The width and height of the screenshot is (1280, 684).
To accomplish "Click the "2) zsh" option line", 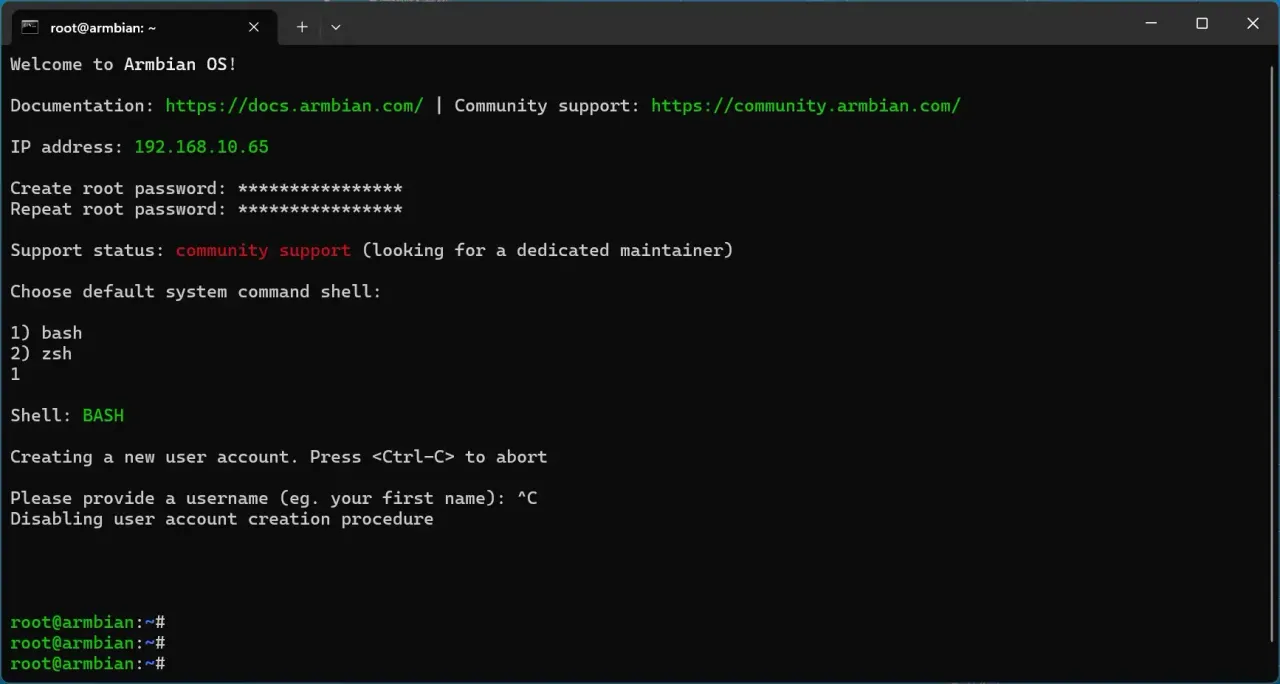I will (x=41, y=354).
